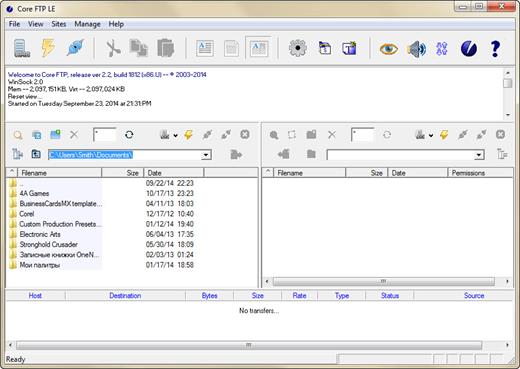Click the local pane stop circle icon
The image size is (520, 369).
tap(245, 134)
